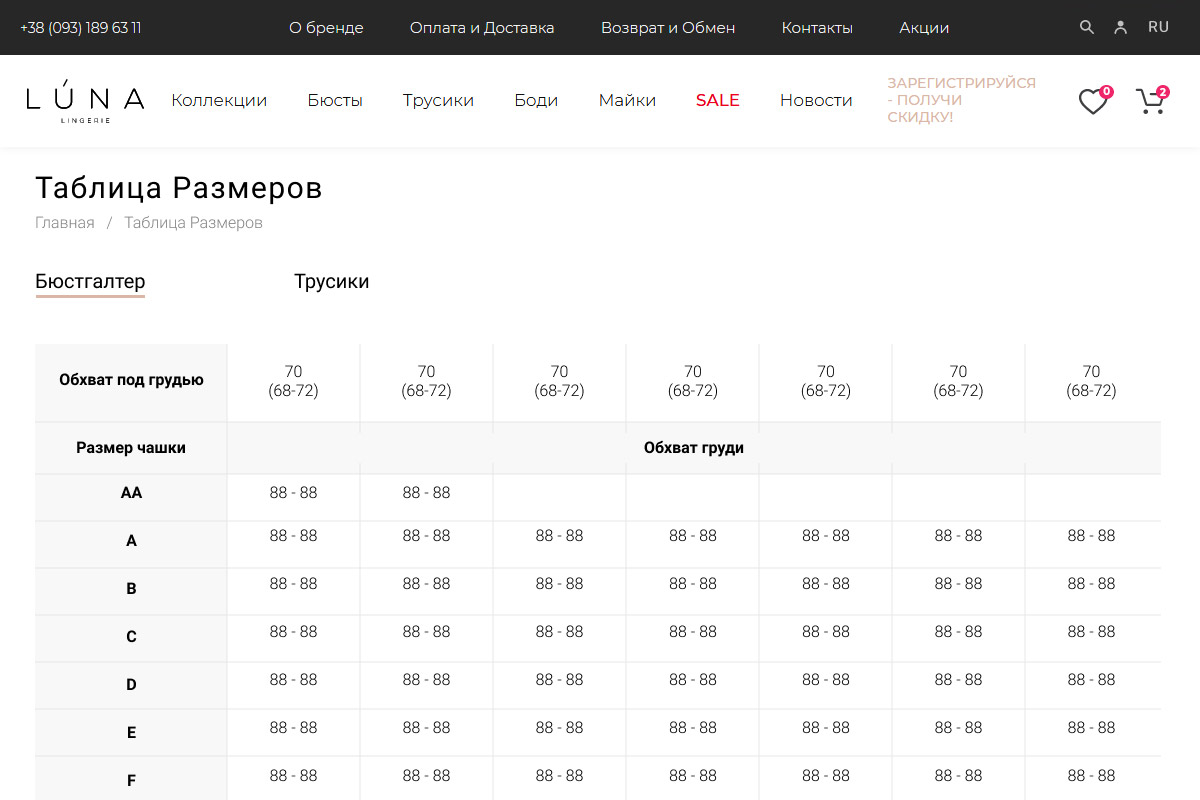Image resolution: width=1200 pixels, height=800 pixels.
Task: Open the RU language selector
Action: tap(1158, 27)
